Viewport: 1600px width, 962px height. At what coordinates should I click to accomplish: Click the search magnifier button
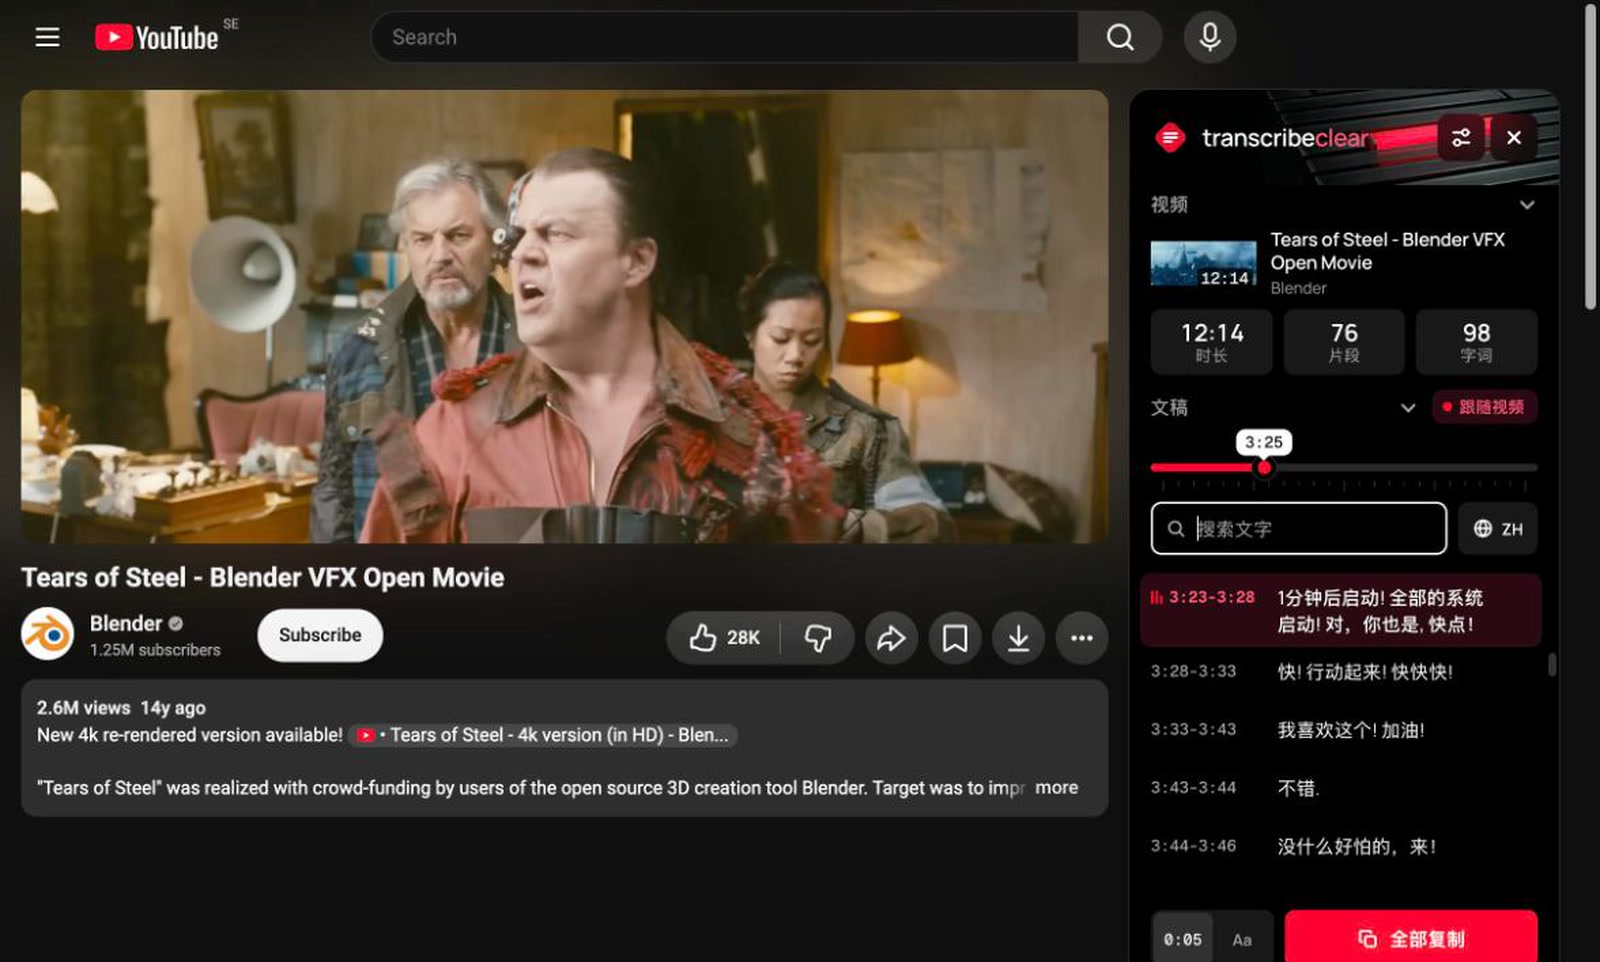[x=1120, y=38]
